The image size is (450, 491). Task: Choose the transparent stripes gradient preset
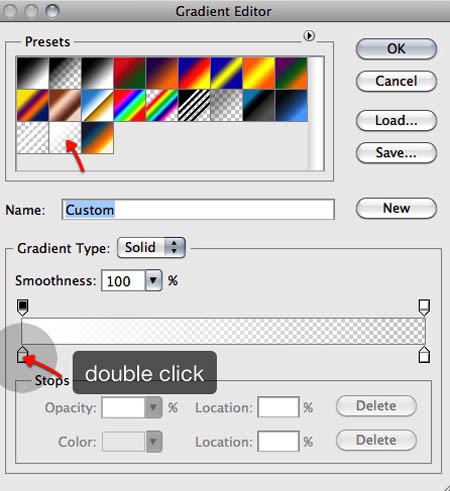click(194, 105)
